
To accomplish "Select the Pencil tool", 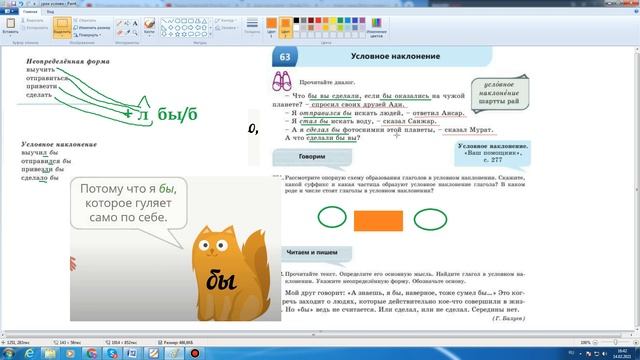I will [120, 23].
